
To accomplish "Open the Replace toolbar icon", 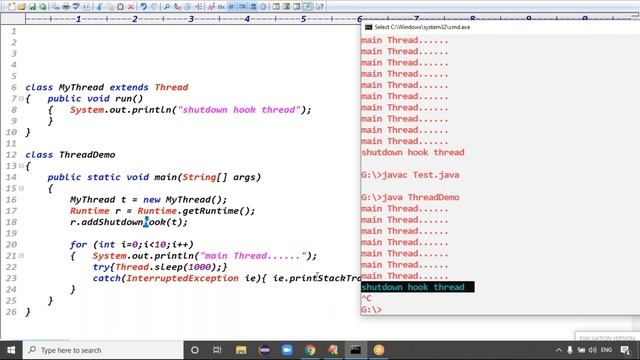I will pos(178,7).
